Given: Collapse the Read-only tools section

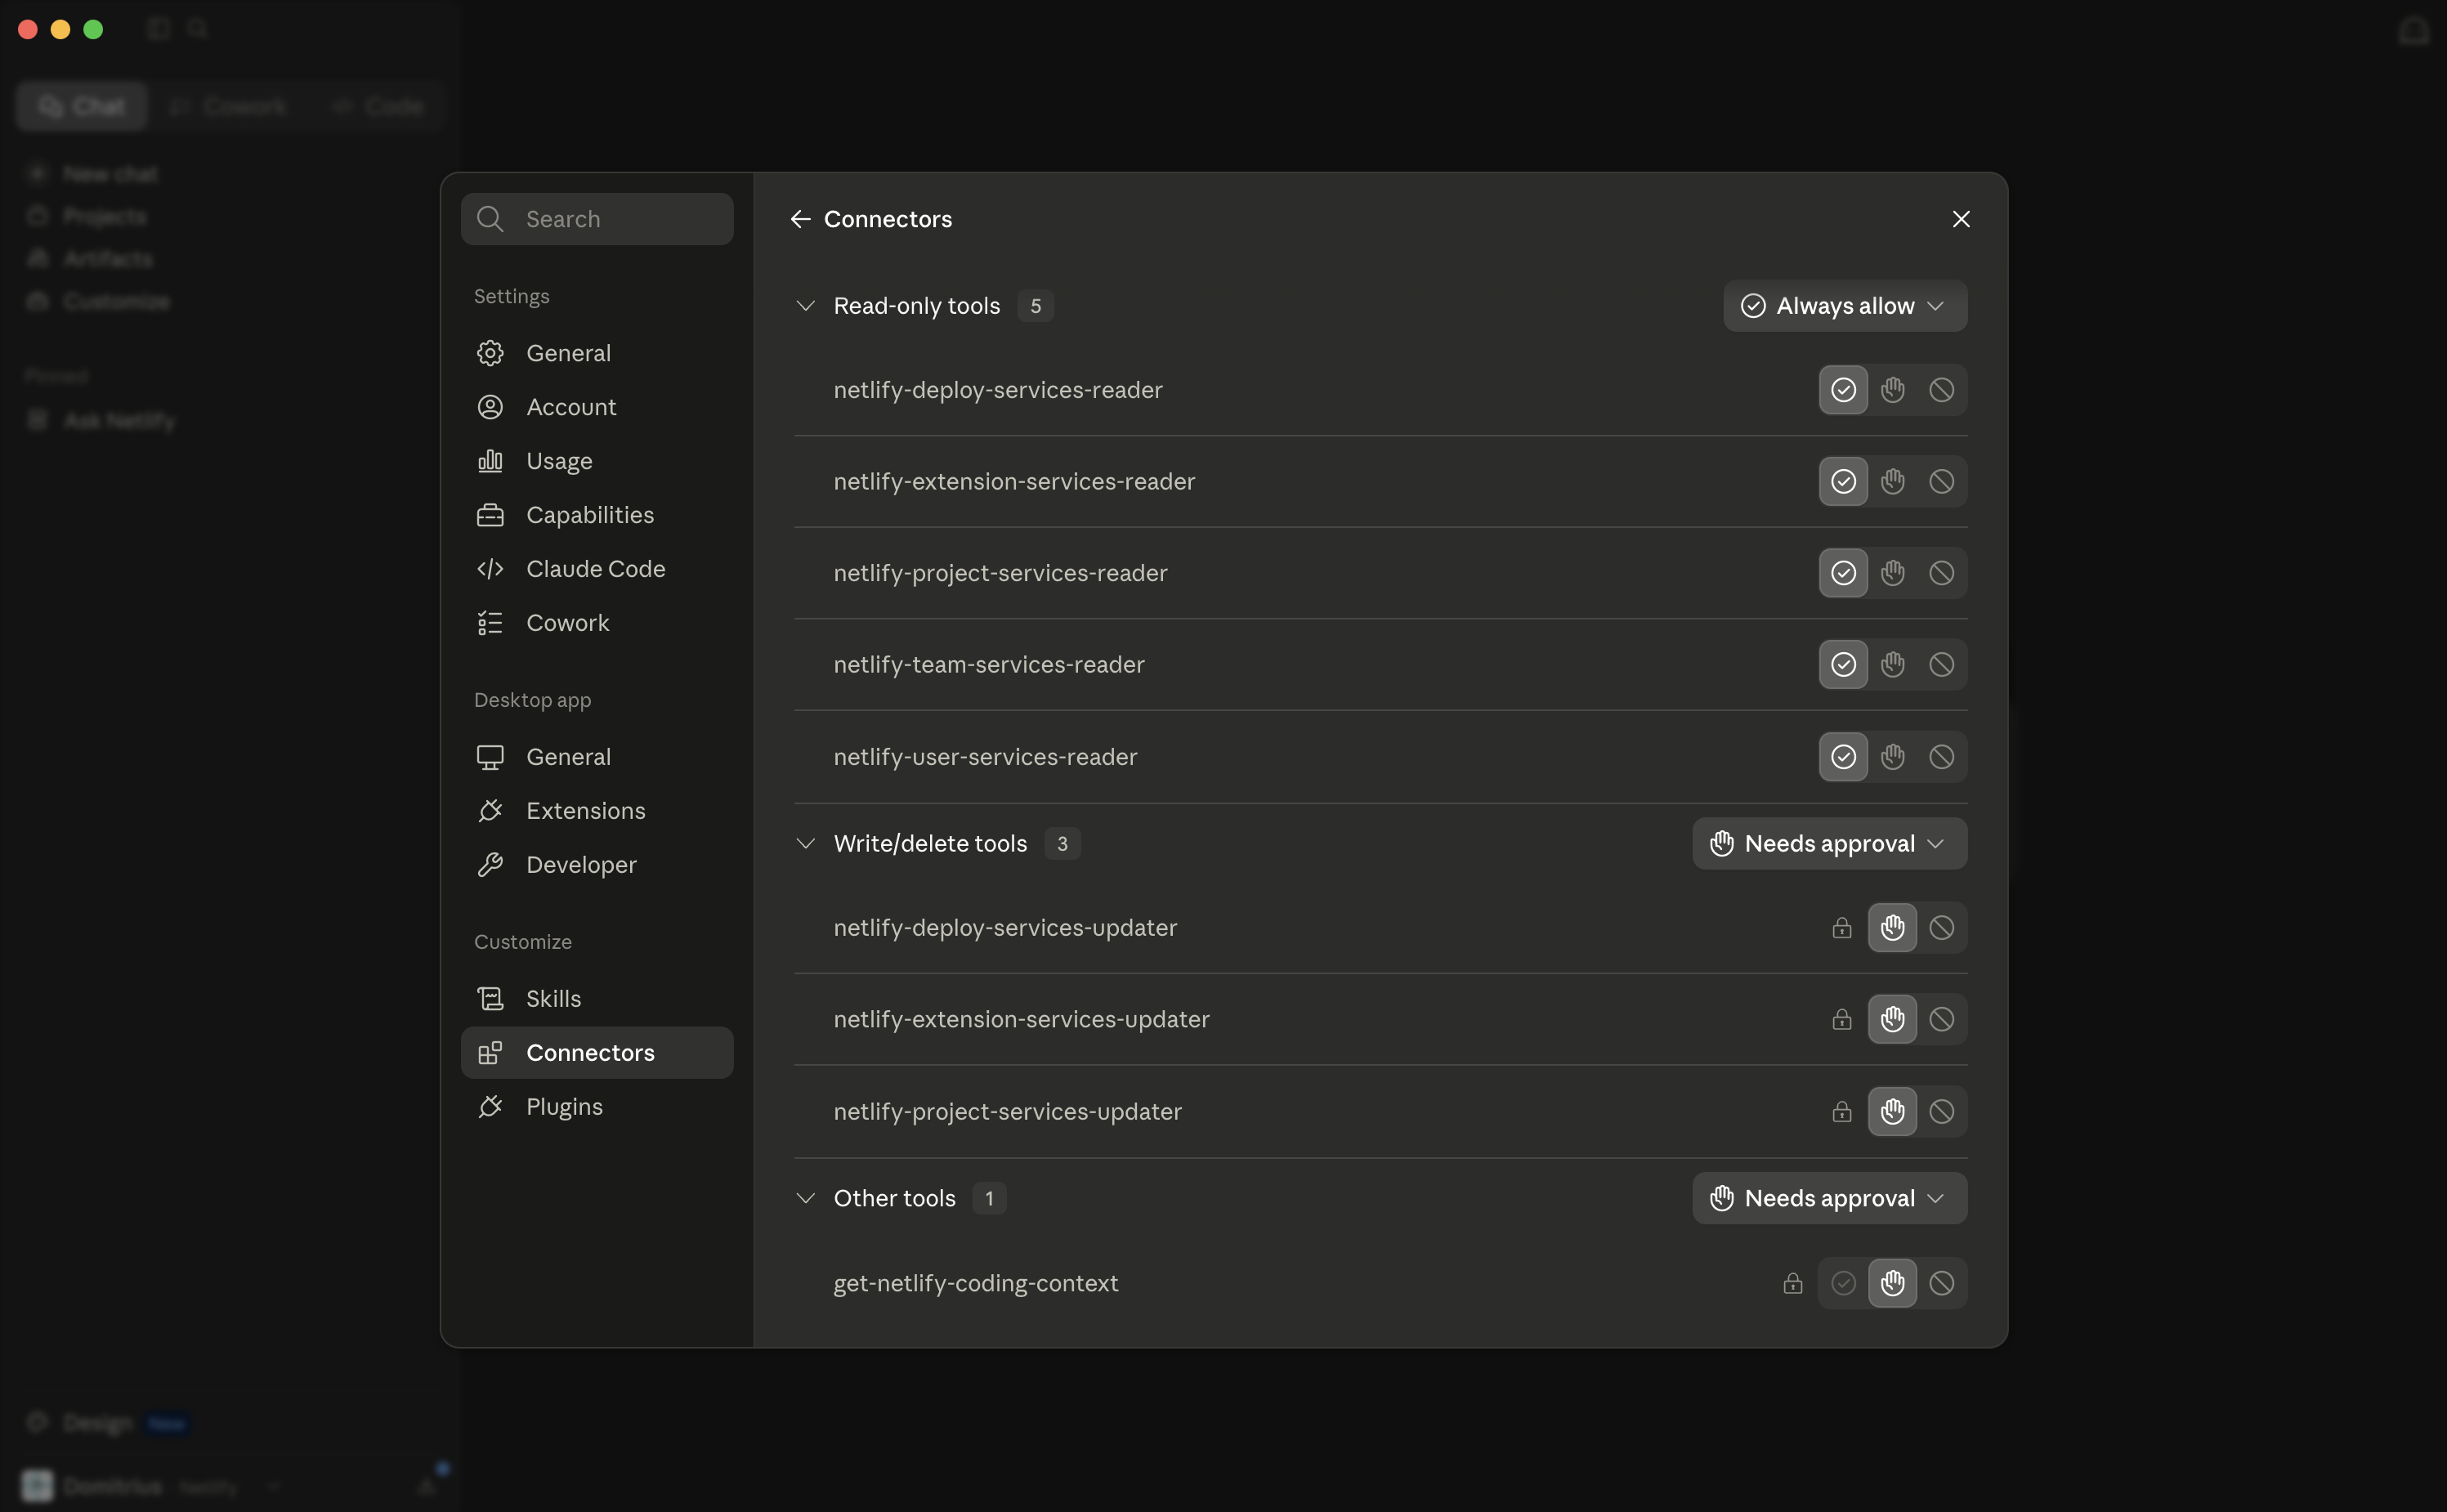Looking at the screenshot, I should pyautogui.click(x=805, y=306).
